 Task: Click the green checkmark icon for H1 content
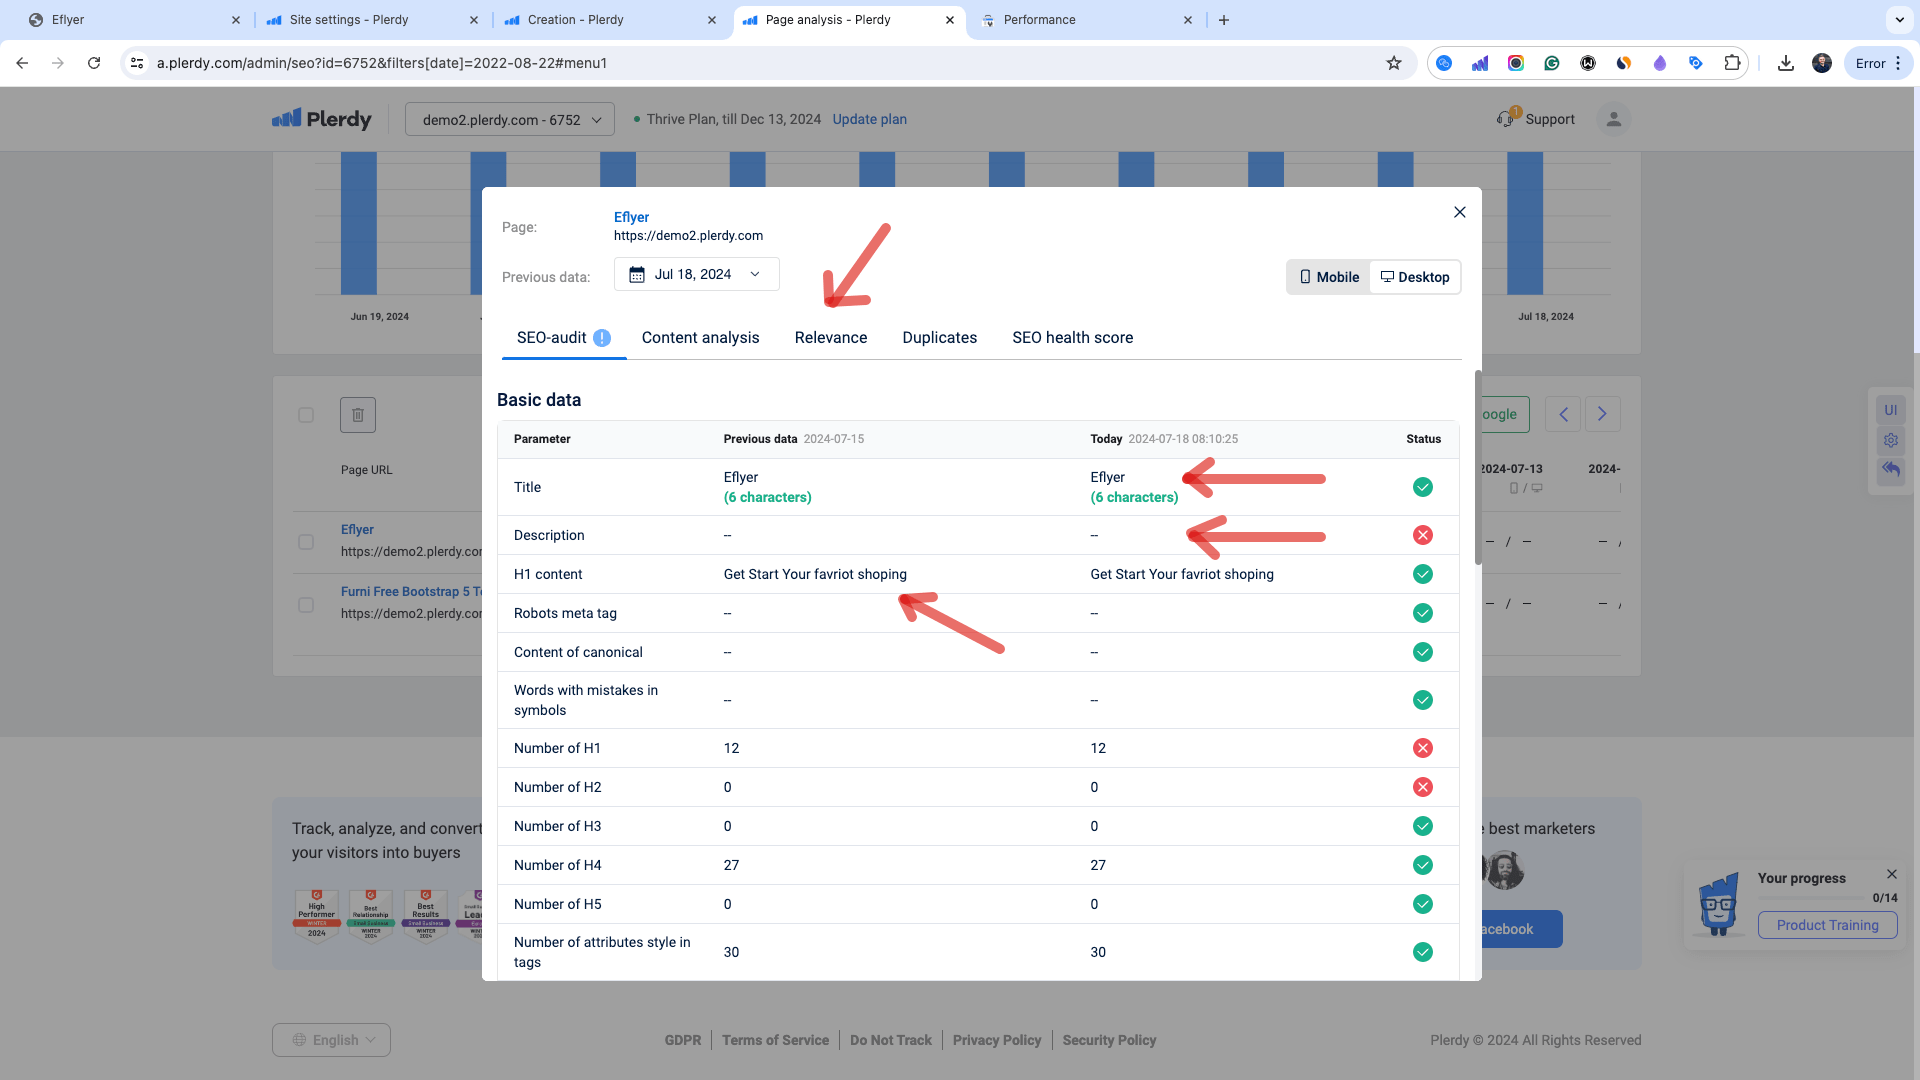(x=1423, y=574)
